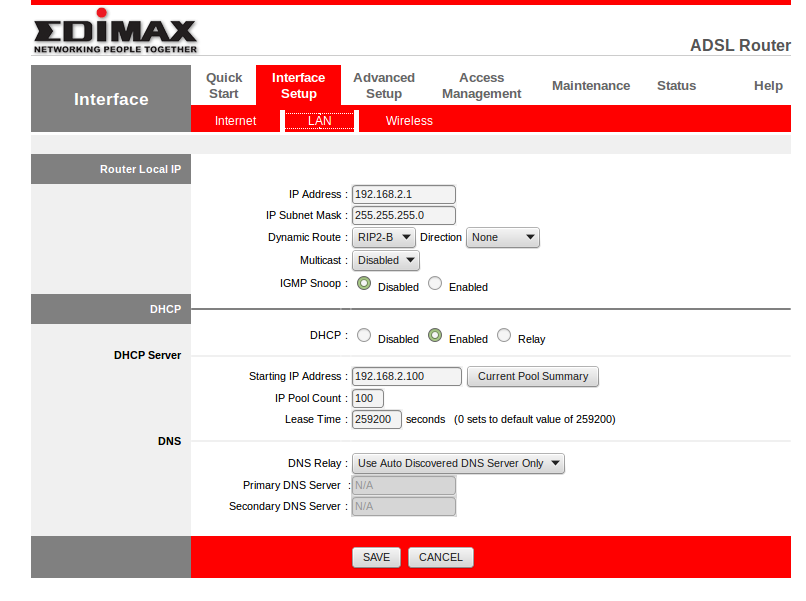This screenshot has height=601, width=806.
Task: Select DHCP Enabled radio button
Action: [435, 336]
